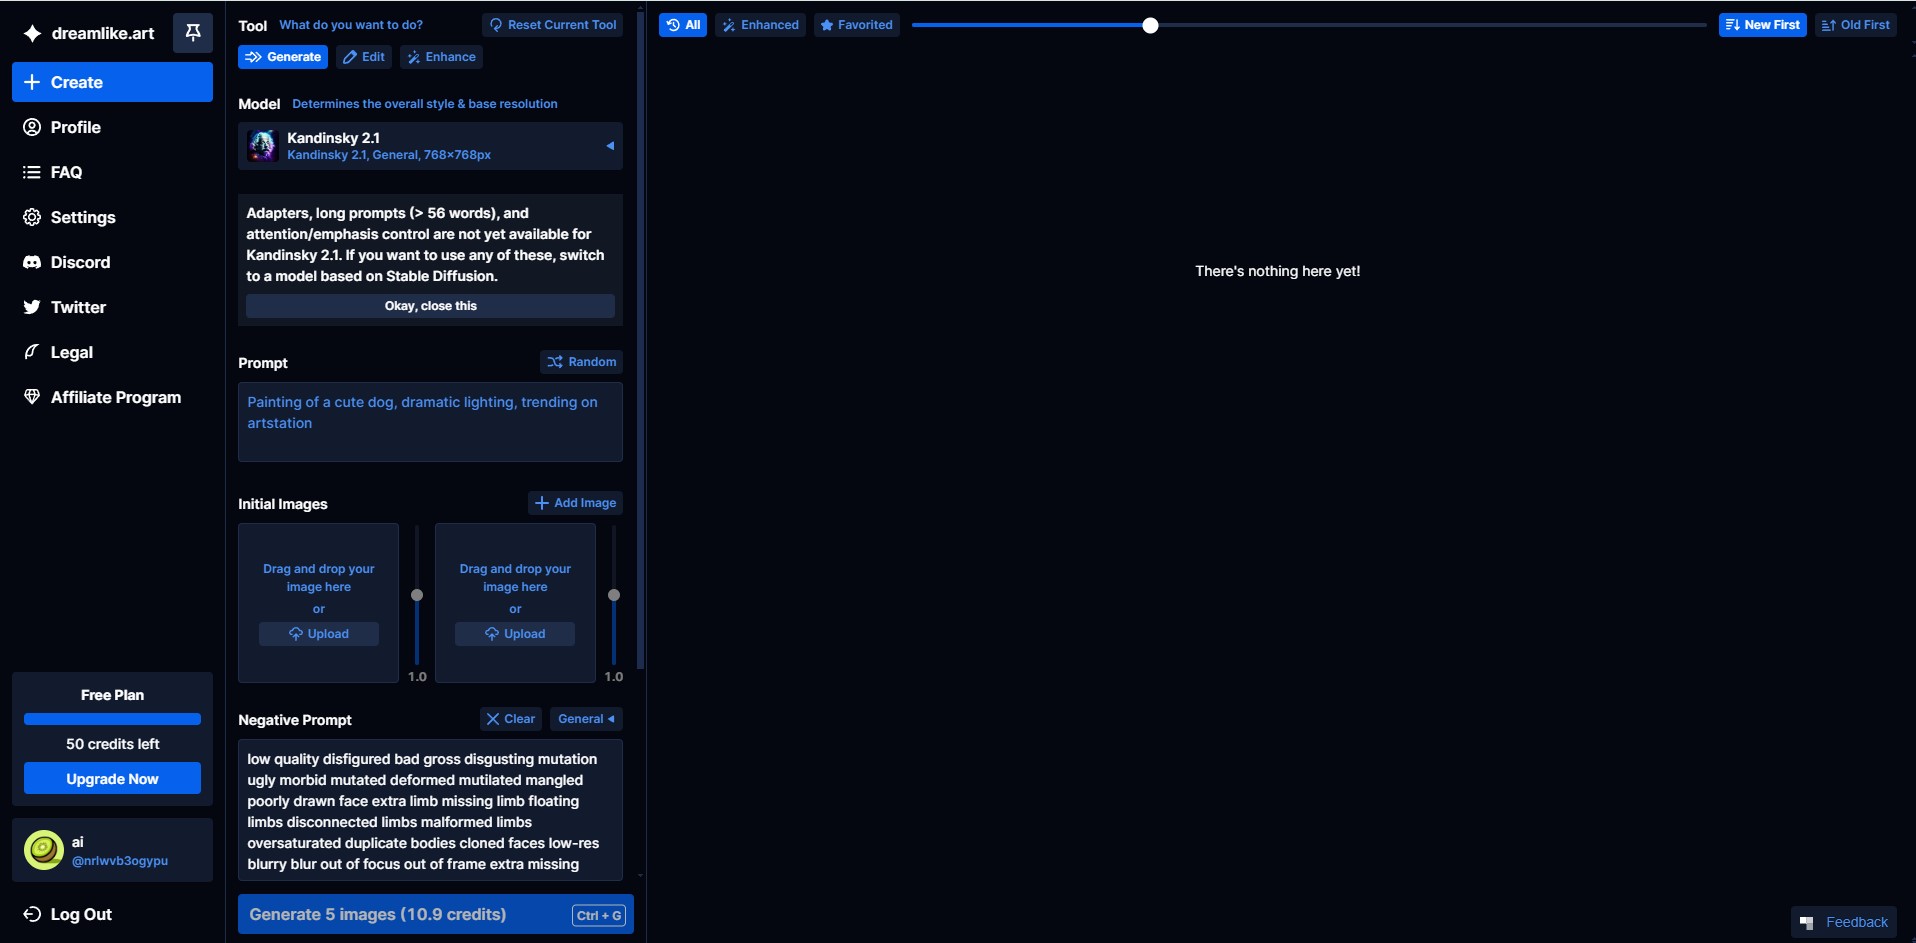The height and width of the screenshot is (943, 1916).
Task: Click the Random shuffle icon
Action: click(x=555, y=362)
